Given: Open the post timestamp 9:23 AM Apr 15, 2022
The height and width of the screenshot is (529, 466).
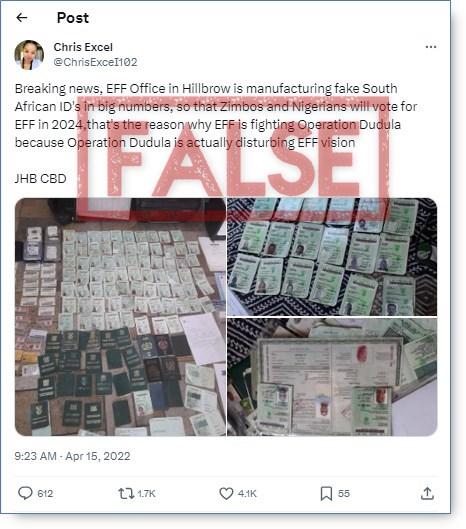Looking at the screenshot, I should tap(72, 456).
